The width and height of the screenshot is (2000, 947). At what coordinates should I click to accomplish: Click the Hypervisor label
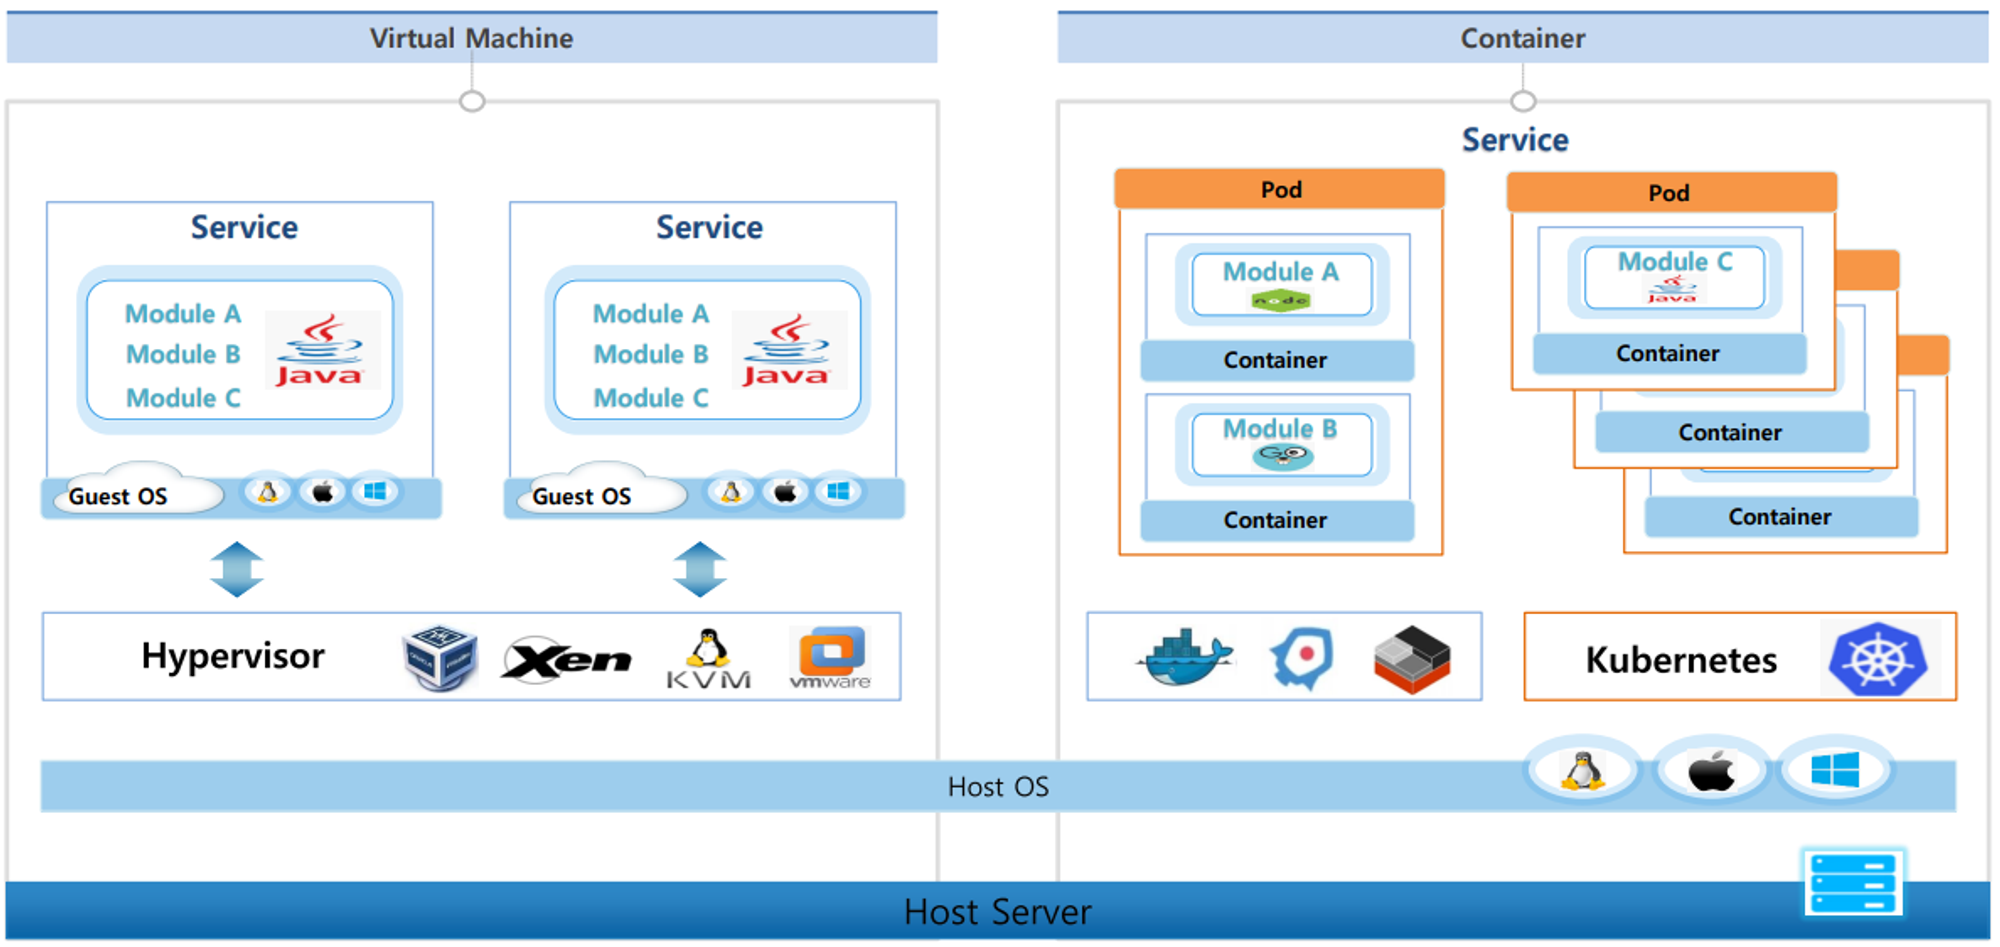[233, 656]
